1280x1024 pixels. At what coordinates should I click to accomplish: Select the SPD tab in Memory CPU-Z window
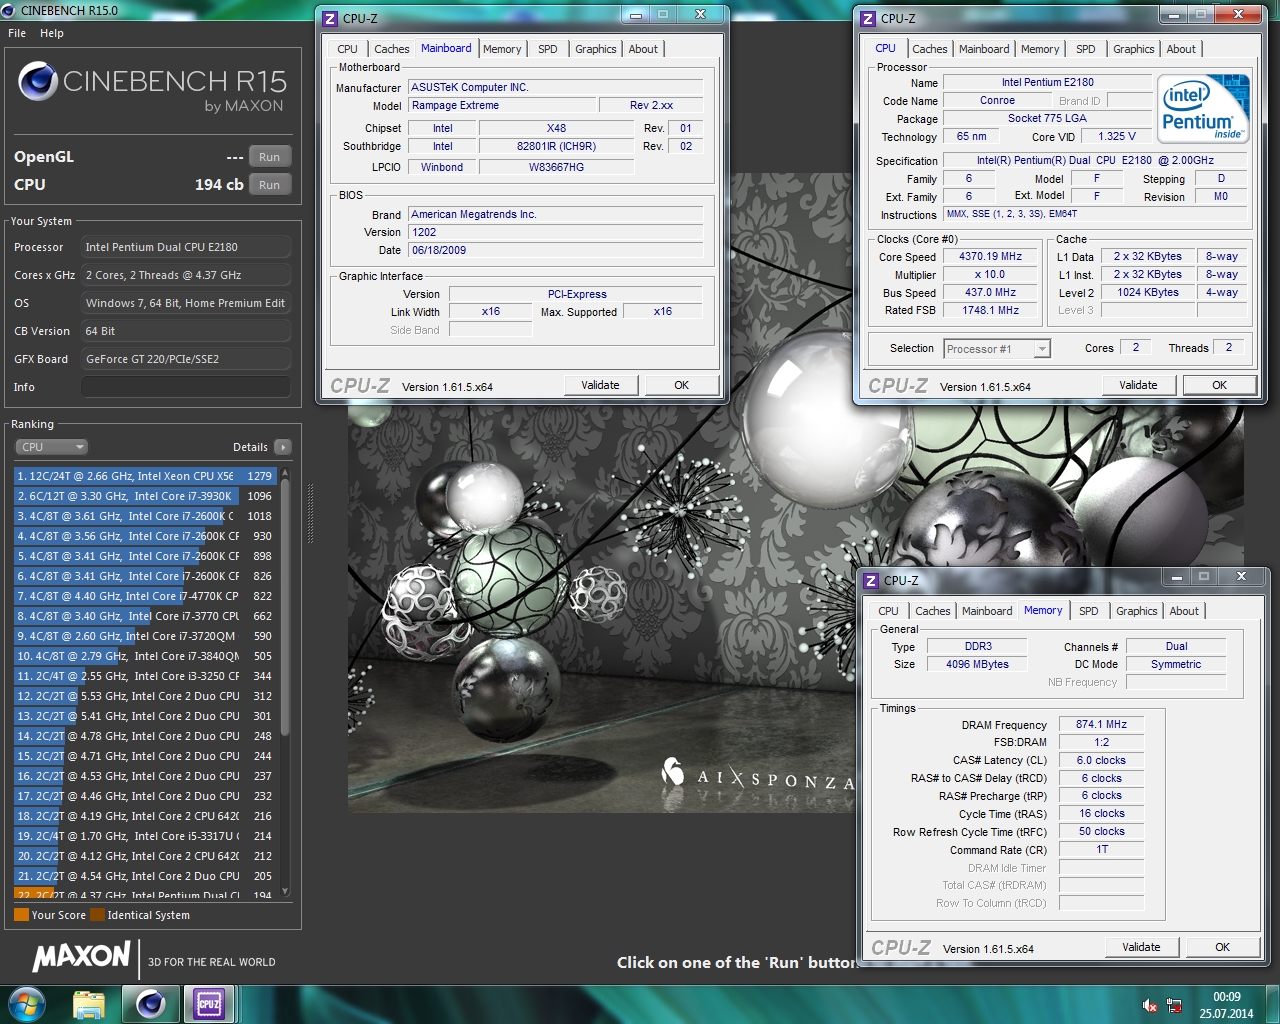pyautogui.click(x=1088, y=611)
